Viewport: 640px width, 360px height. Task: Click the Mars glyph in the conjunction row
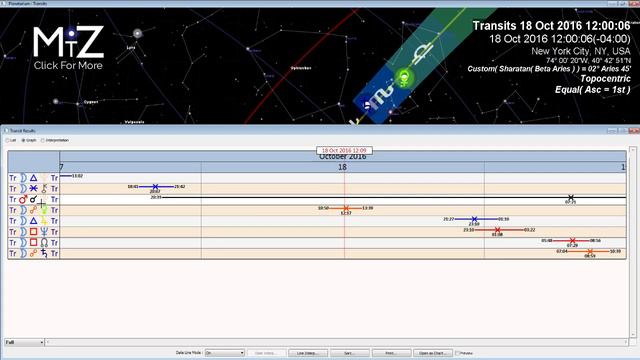23,199
